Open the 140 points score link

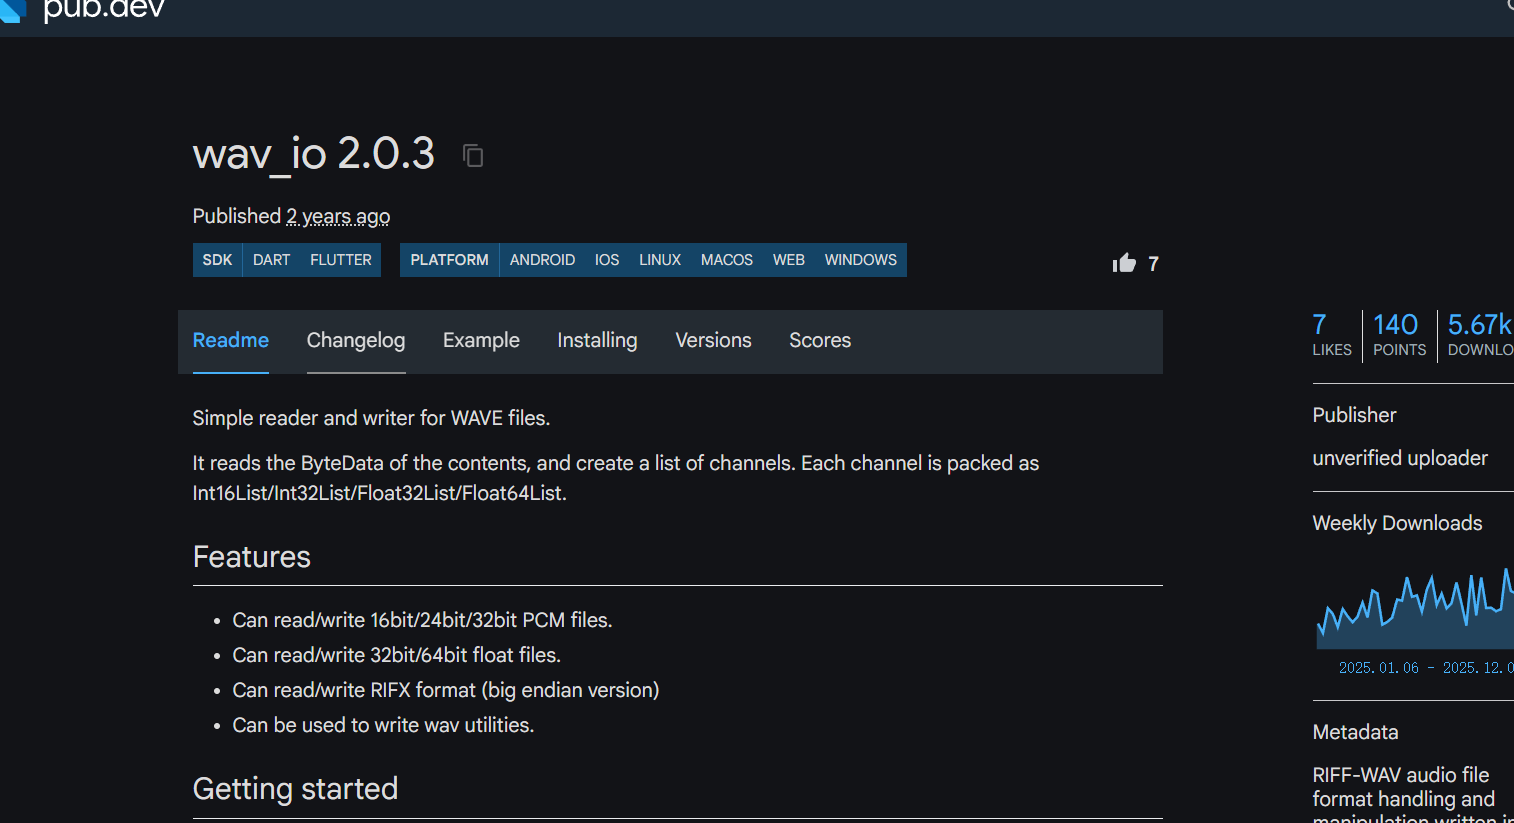click(1398, 335)
